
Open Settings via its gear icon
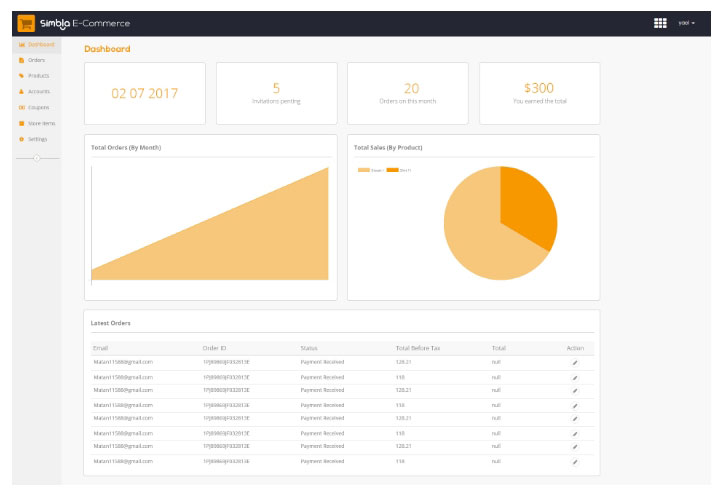coord(21,139)
